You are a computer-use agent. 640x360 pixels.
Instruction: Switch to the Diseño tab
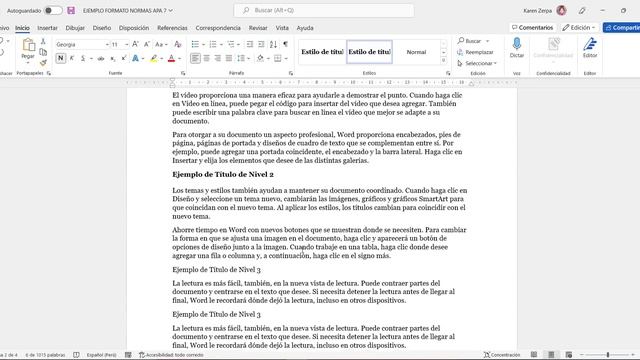102,28
